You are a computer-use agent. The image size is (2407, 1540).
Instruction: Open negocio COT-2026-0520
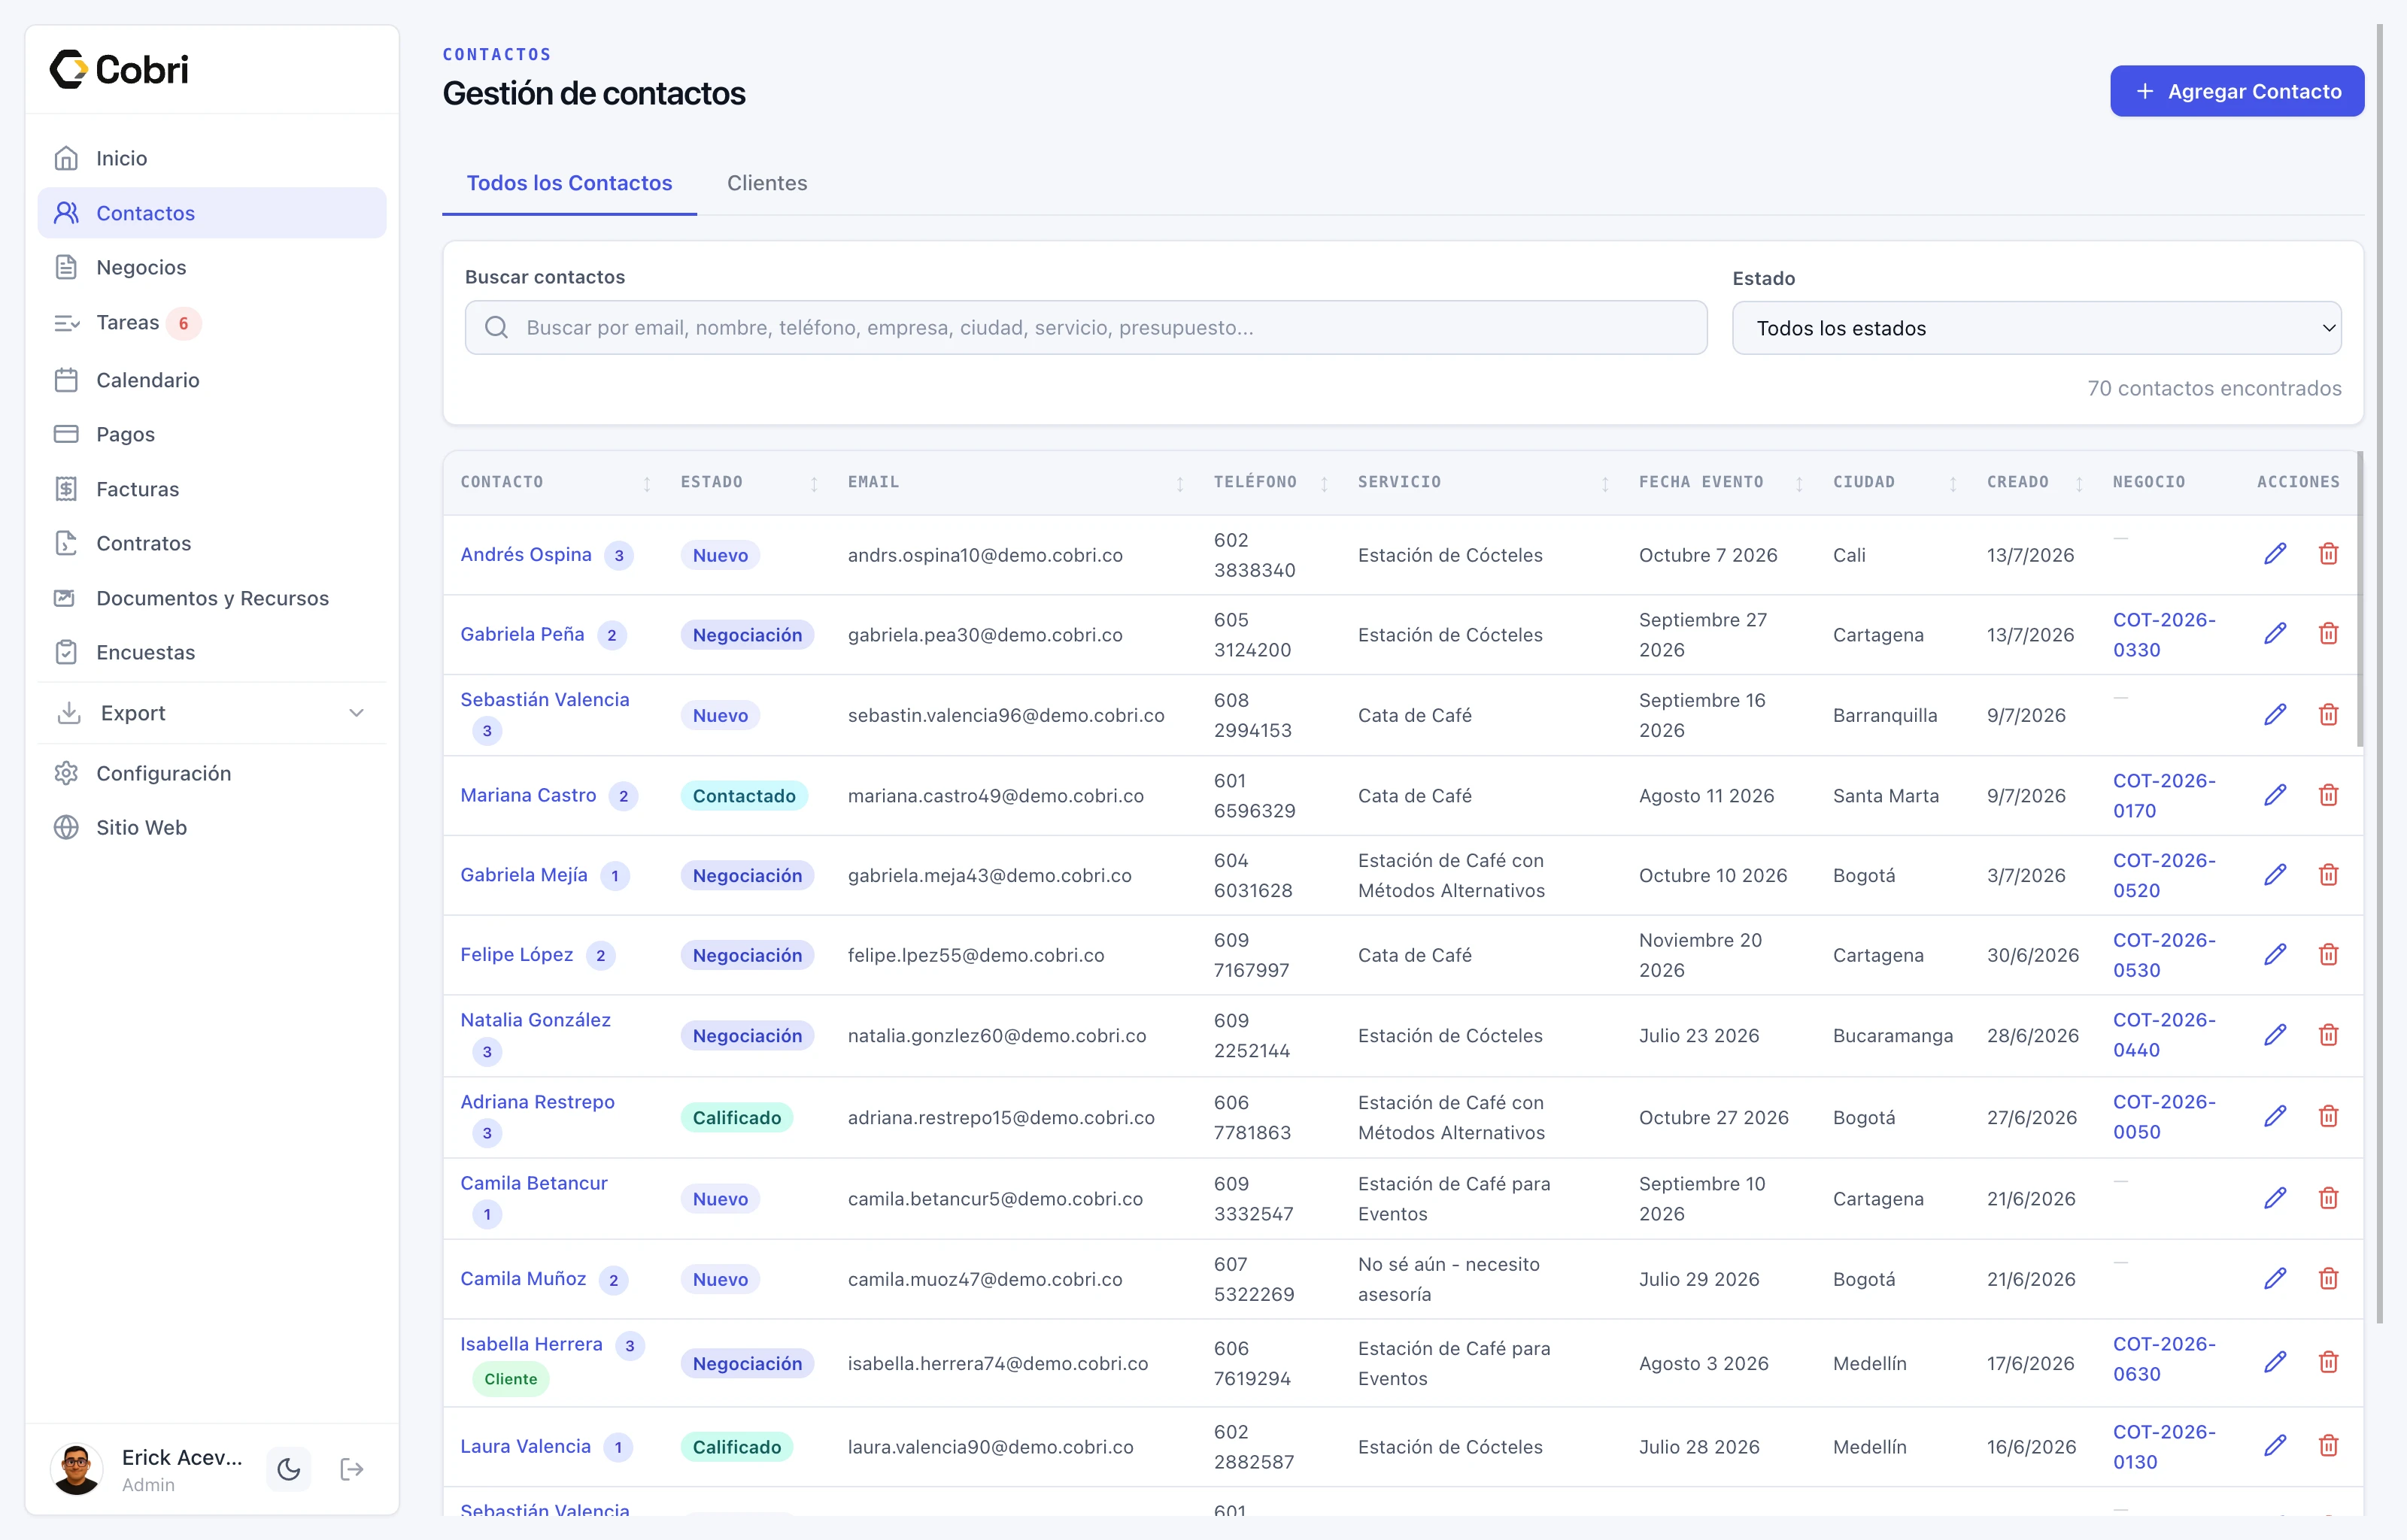coord(2164,875)
